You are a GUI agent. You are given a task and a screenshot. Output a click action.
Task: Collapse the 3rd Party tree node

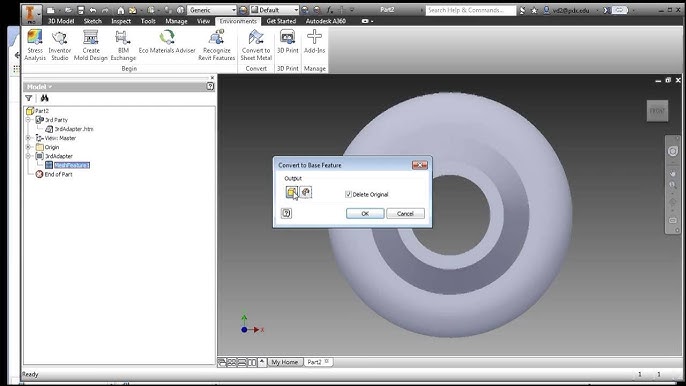28,119
